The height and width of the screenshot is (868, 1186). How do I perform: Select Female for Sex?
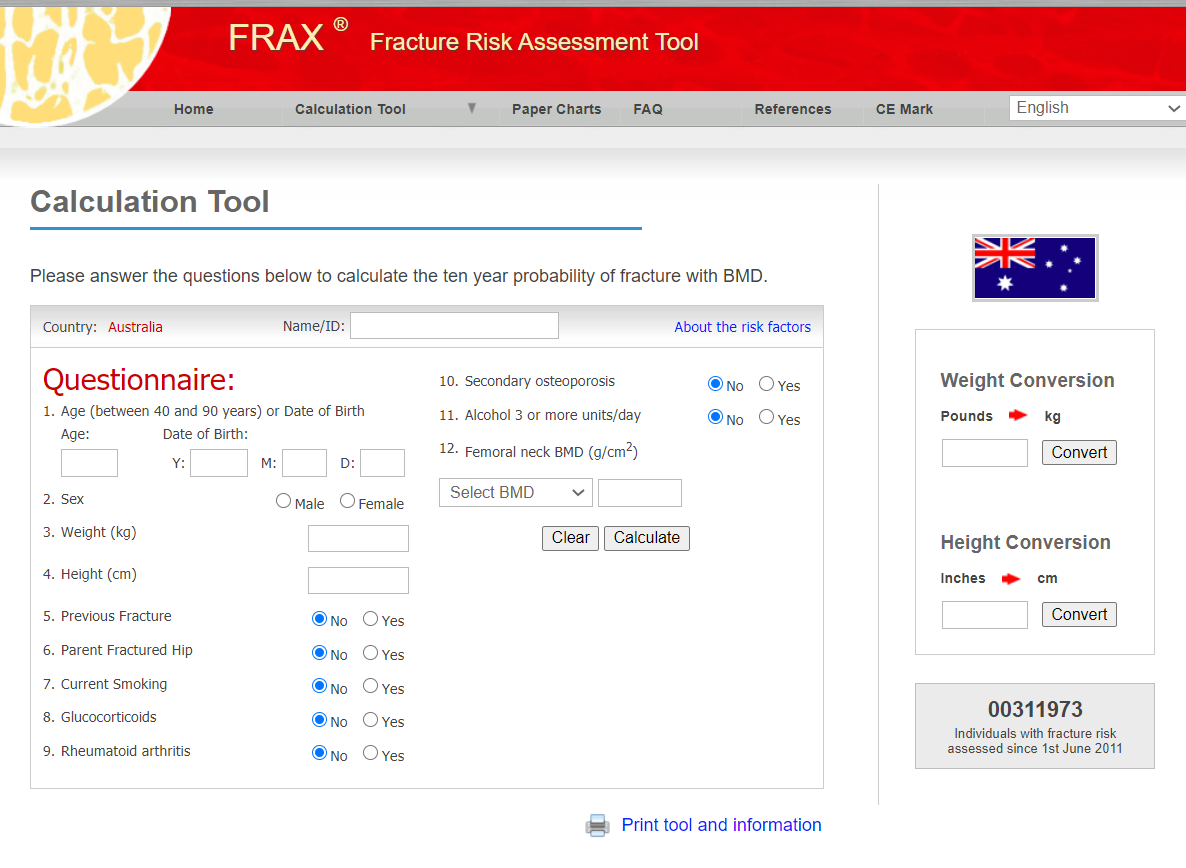347,501
